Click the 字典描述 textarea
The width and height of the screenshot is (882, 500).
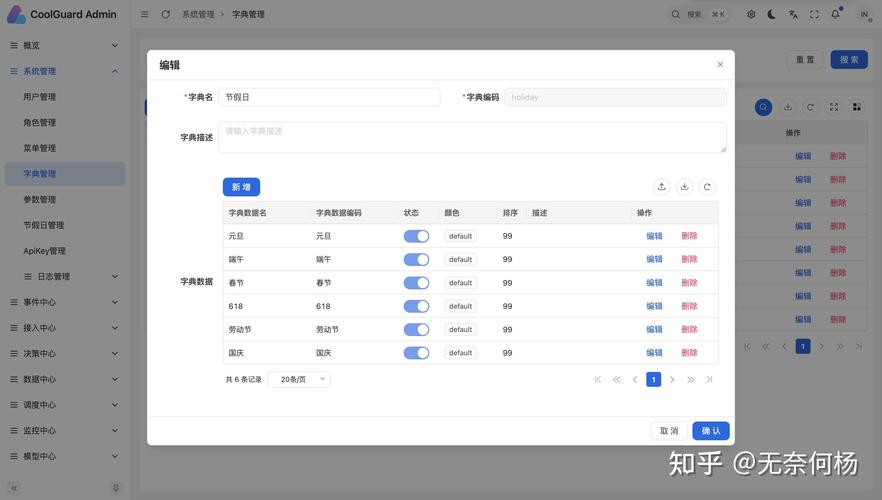(x=472, y=137)
